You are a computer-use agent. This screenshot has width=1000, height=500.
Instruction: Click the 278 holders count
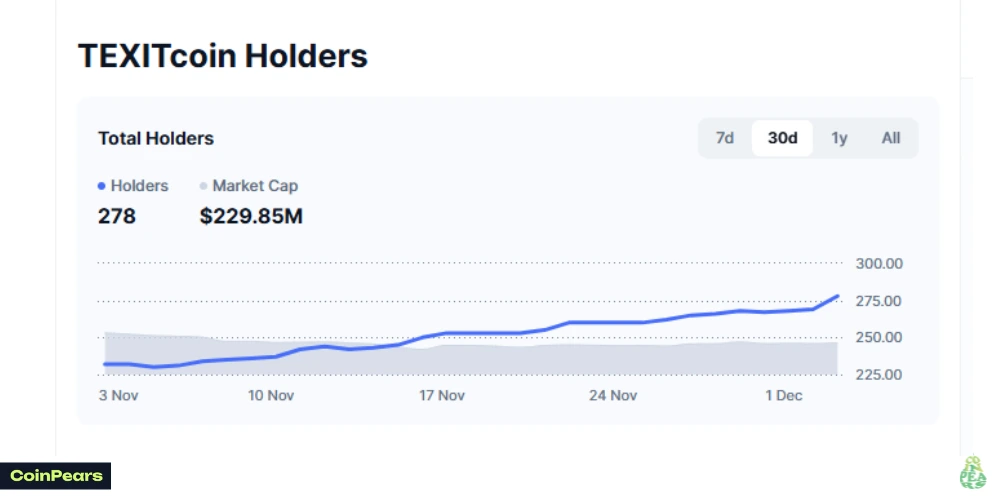[x=117, y=216]
